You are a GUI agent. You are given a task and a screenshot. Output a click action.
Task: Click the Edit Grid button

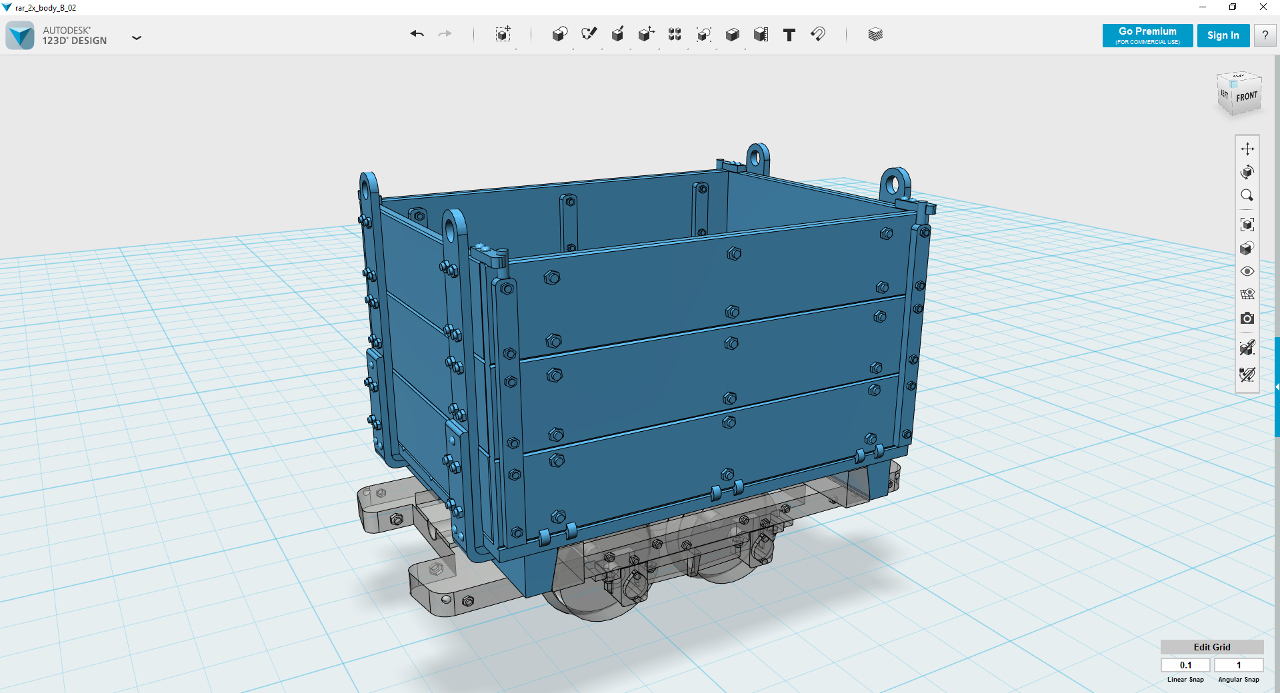[1212, 647]
